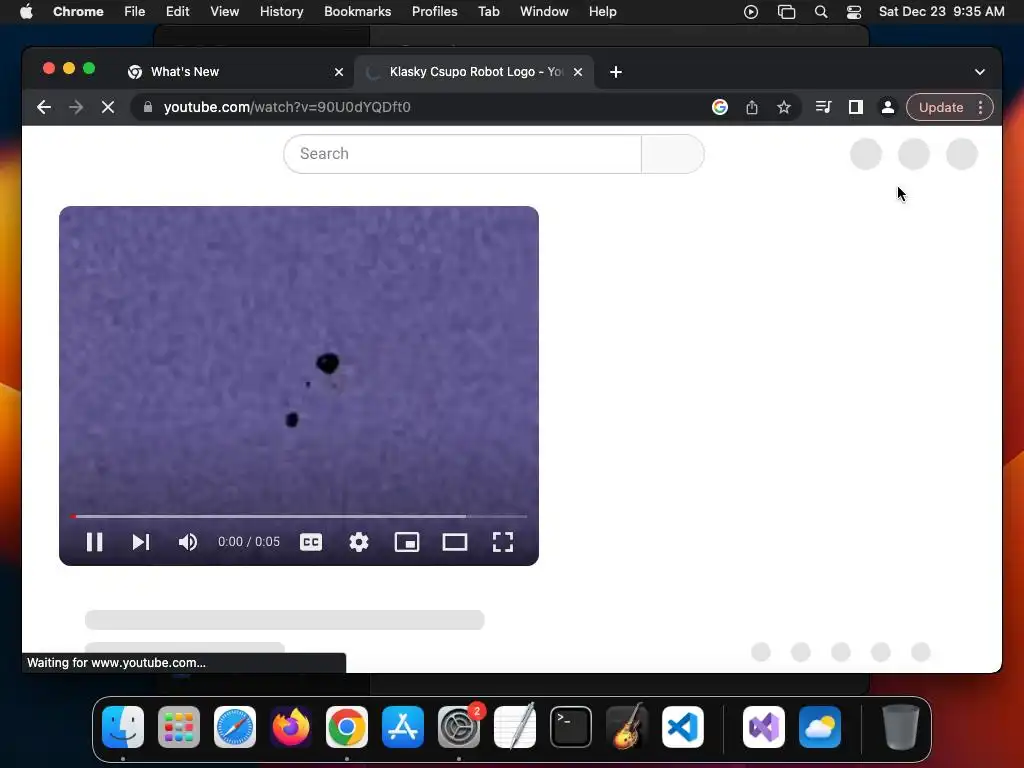View site information lock icon
This screenshot has width=1024, height=768.
tap(148, 107)
